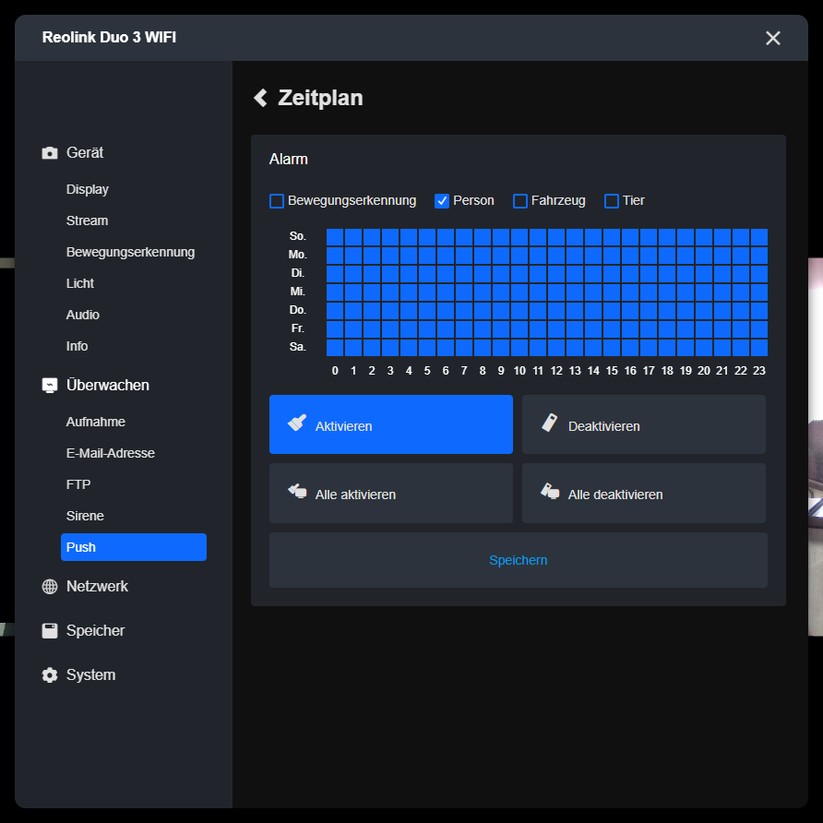Enable the Fahrzeug checkbox

[520, 201]
